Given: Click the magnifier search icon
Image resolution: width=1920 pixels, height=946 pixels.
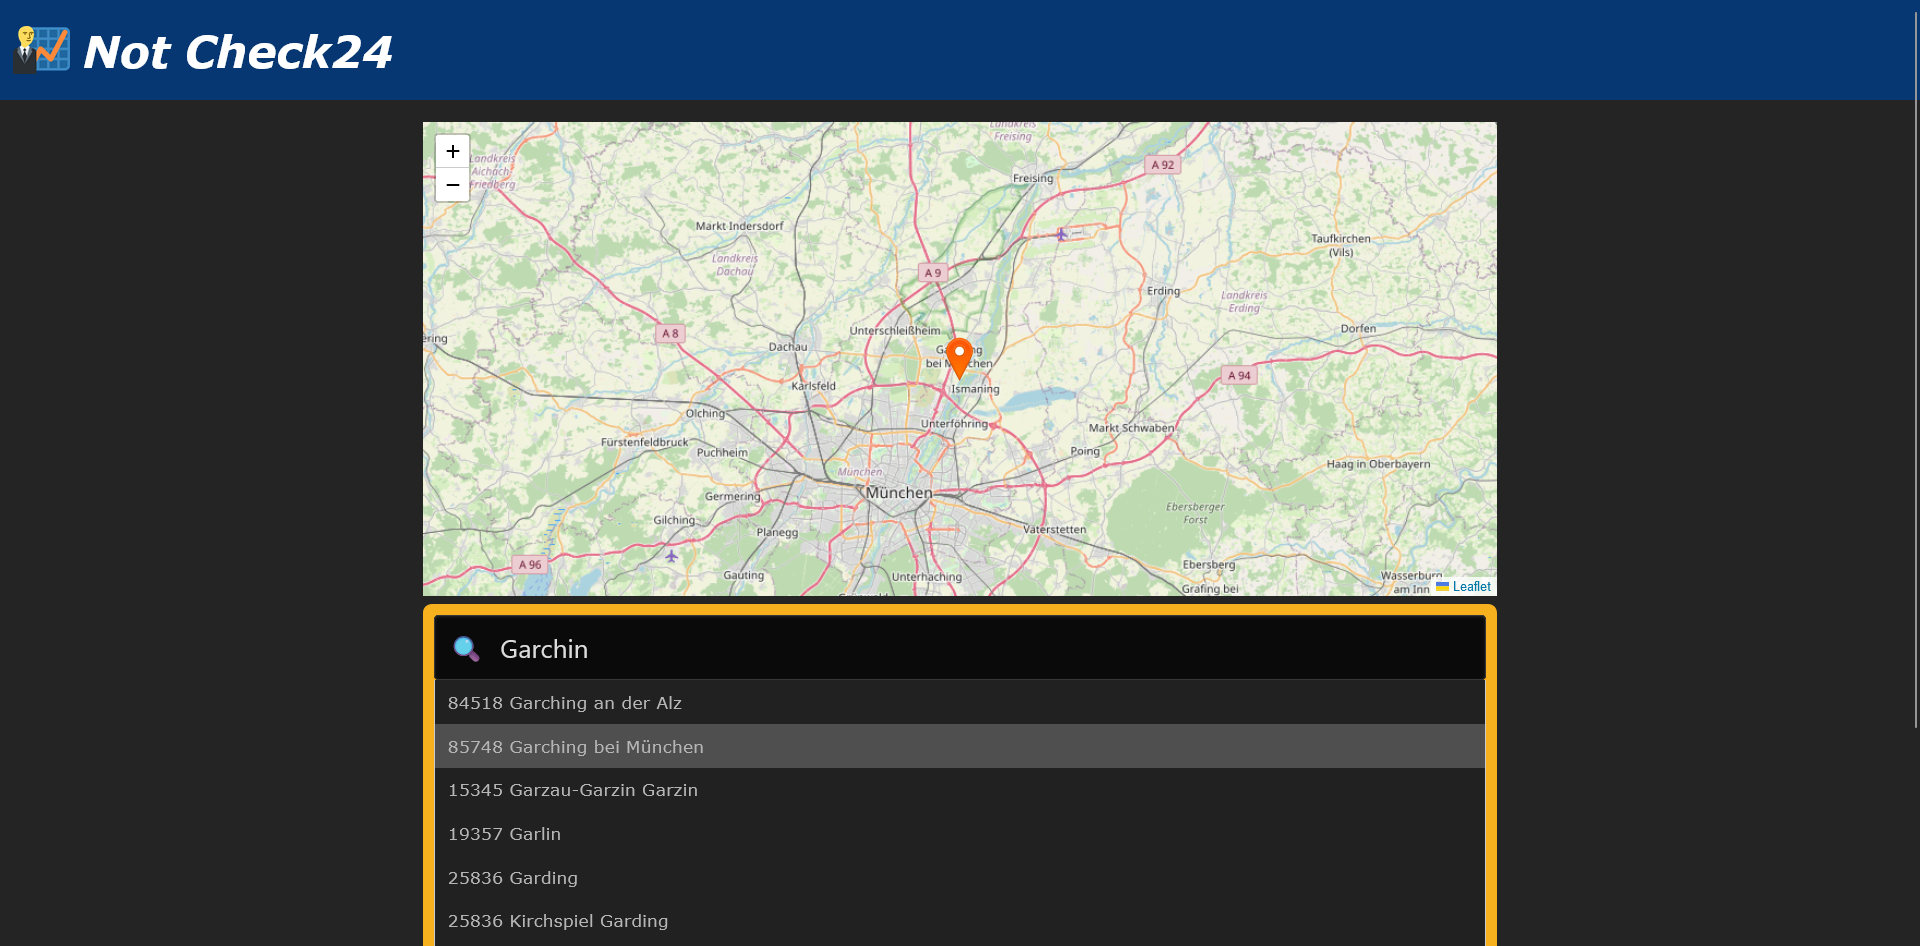Looking at the screenshot, I should point(466,649).
